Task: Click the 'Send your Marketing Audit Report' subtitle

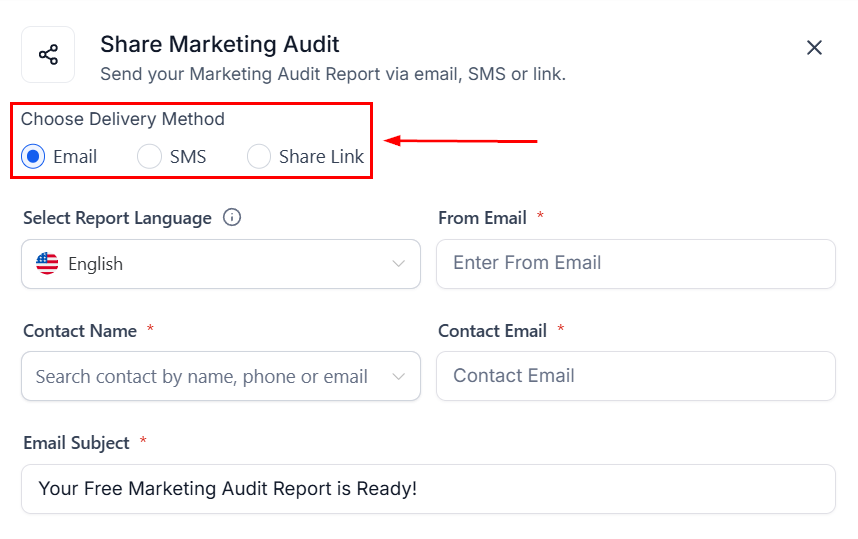Action: tap(333, 74)
